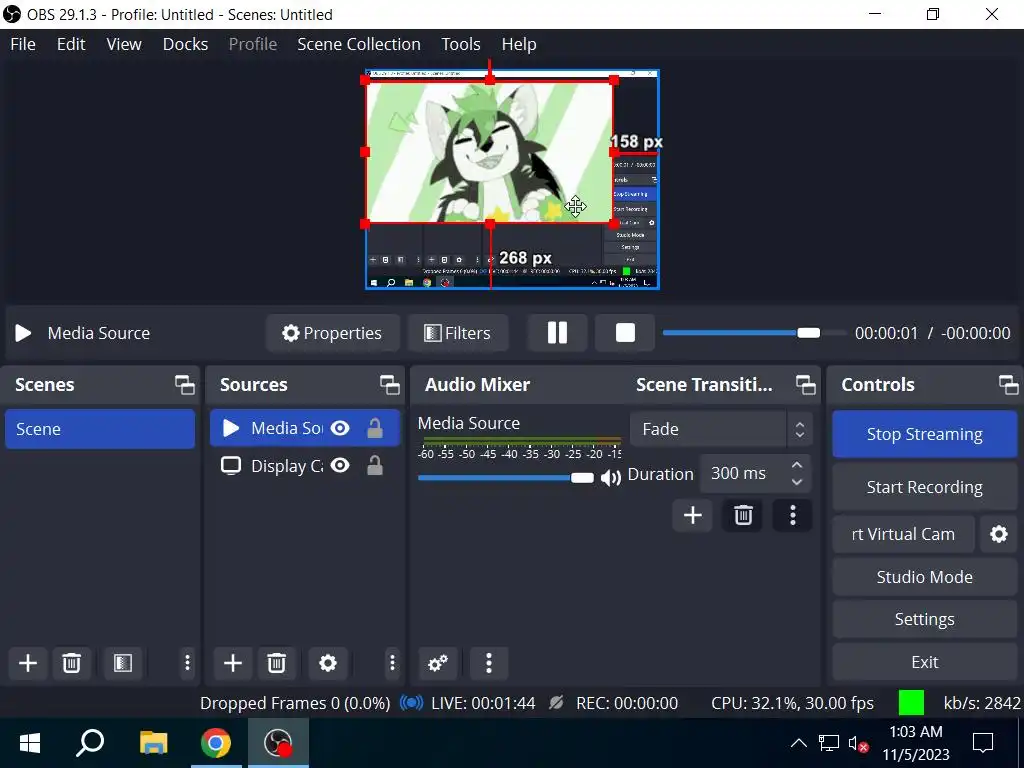Hide the Display Capture visibility eye

tap(340, 466)
